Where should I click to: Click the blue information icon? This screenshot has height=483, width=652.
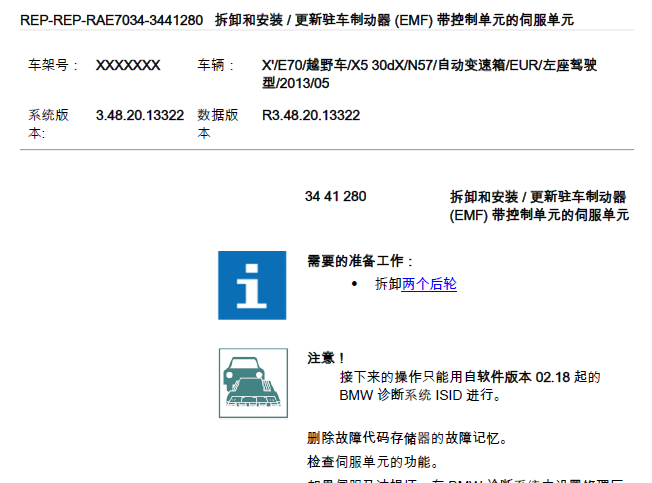click(252, 285)
